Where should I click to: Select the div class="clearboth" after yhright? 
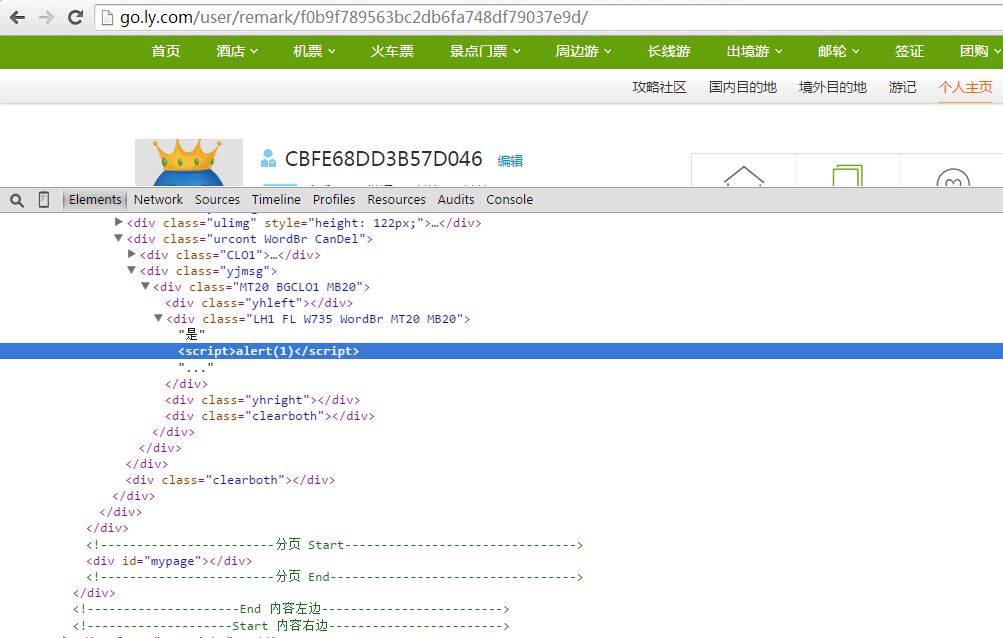[x=270, y=416]
